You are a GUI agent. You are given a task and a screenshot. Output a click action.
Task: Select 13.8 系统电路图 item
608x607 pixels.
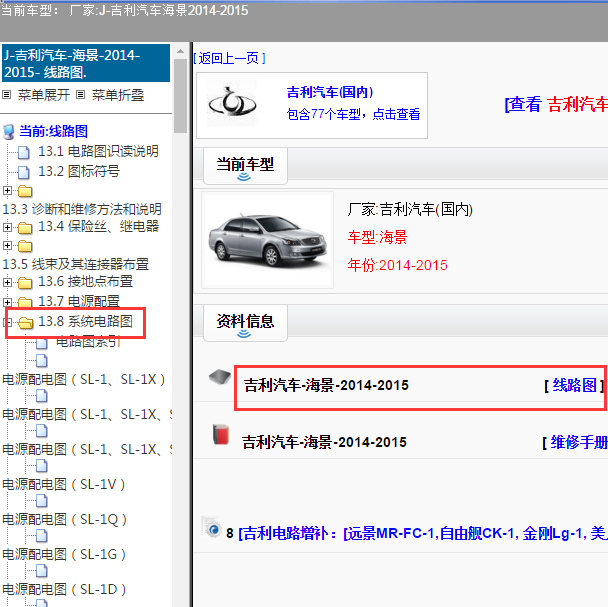[x=85, y=322]
